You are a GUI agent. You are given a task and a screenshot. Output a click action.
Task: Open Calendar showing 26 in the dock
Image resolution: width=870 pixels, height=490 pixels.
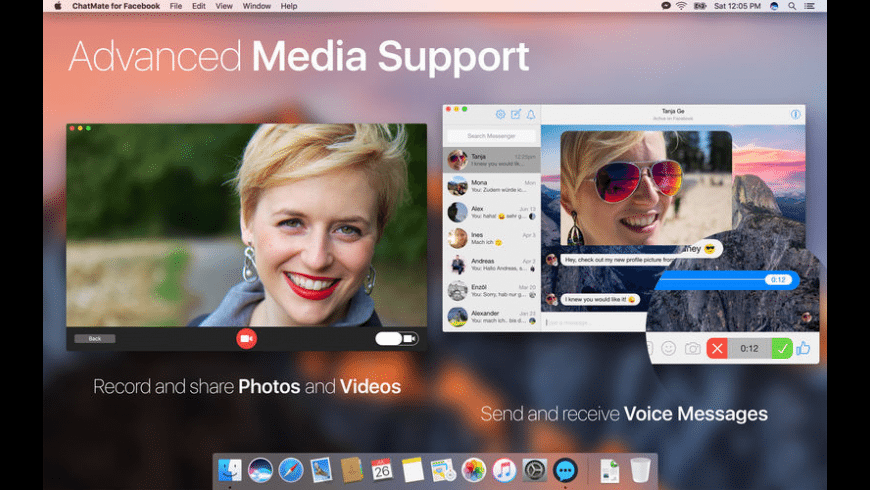[x=382, y=470]
